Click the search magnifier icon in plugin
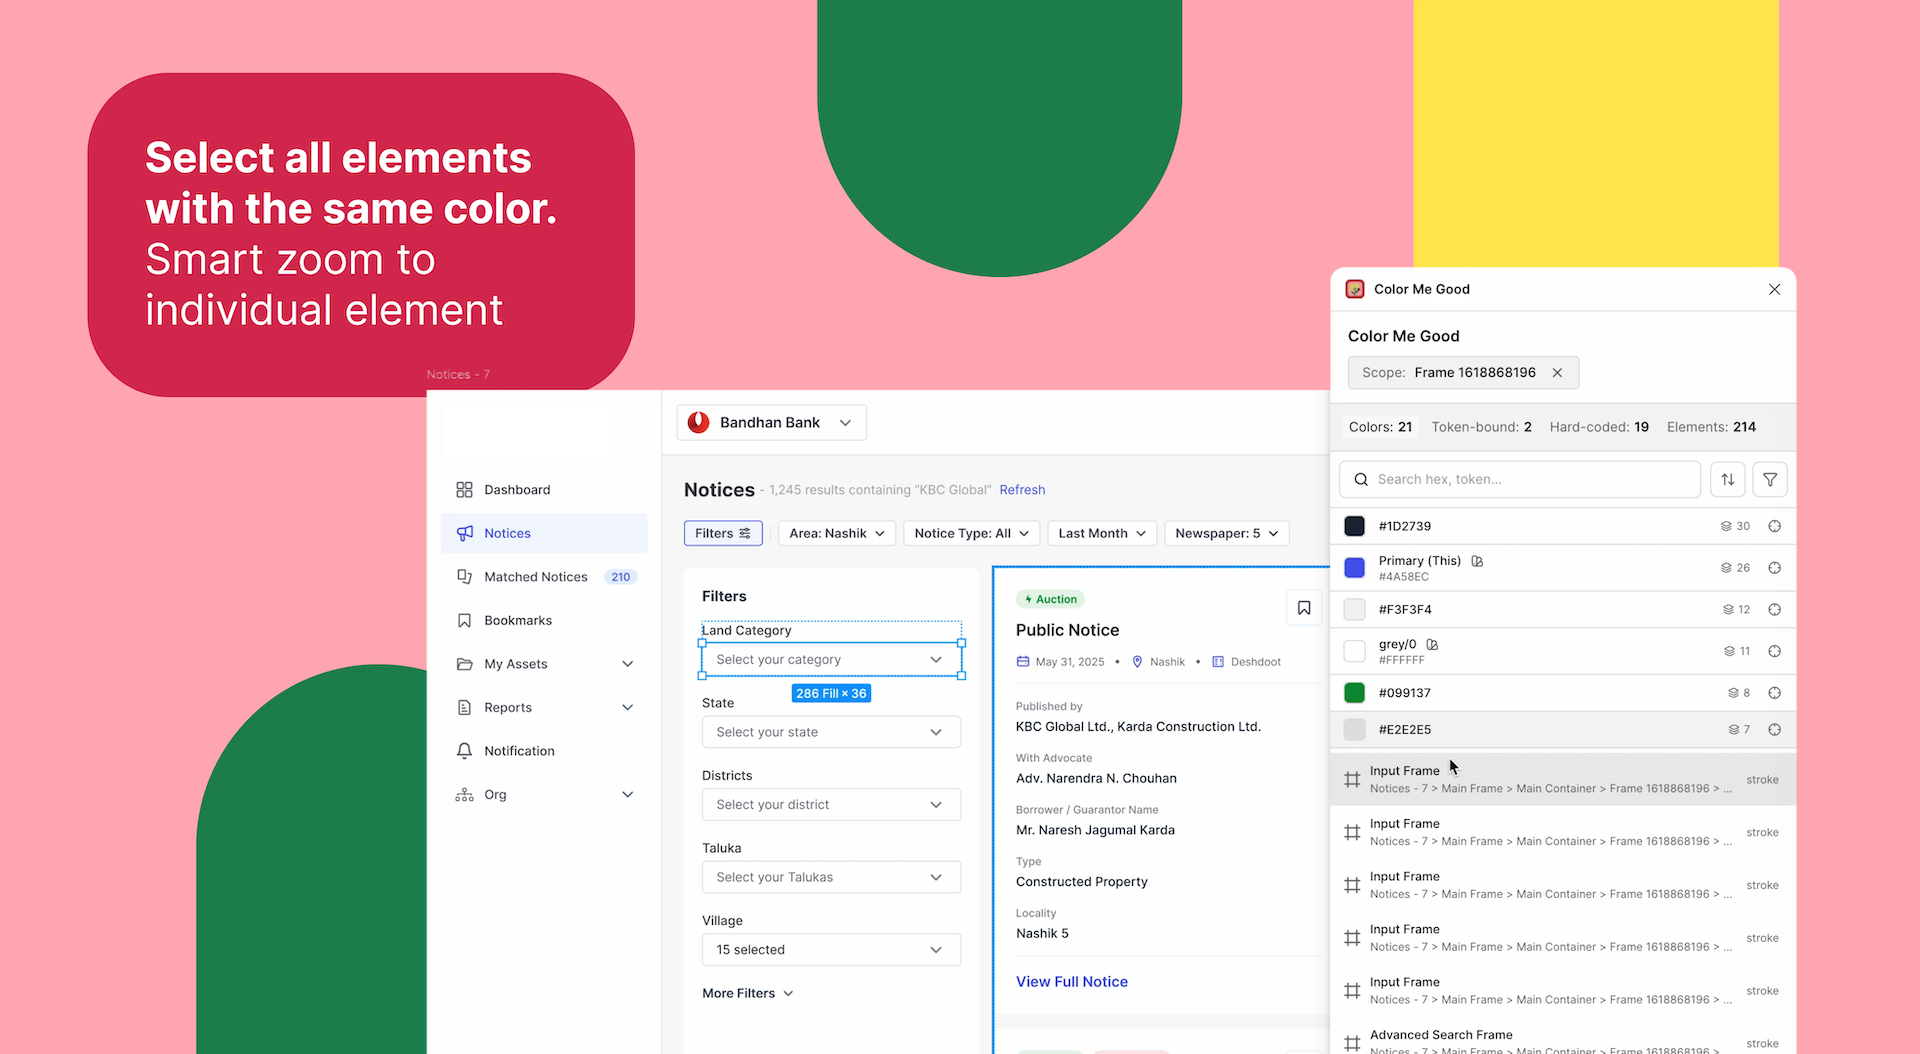 [1361, 479]
